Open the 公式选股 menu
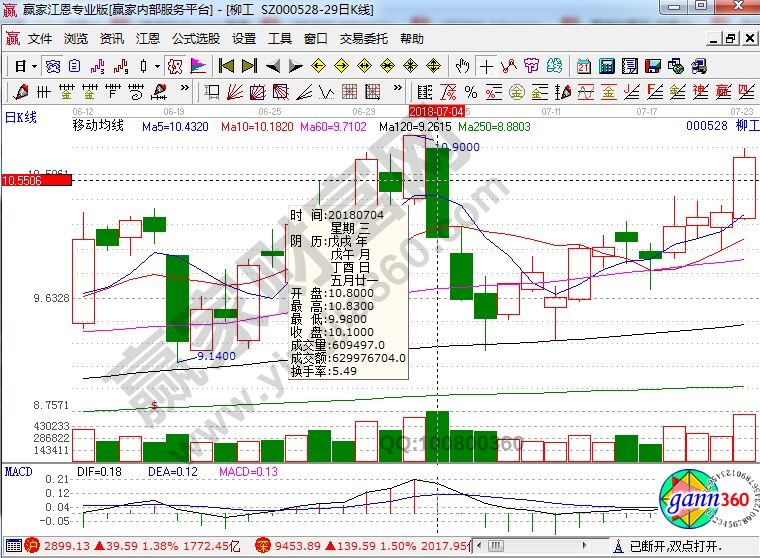This screenshot has height=558, width=760. coord(195,39)
